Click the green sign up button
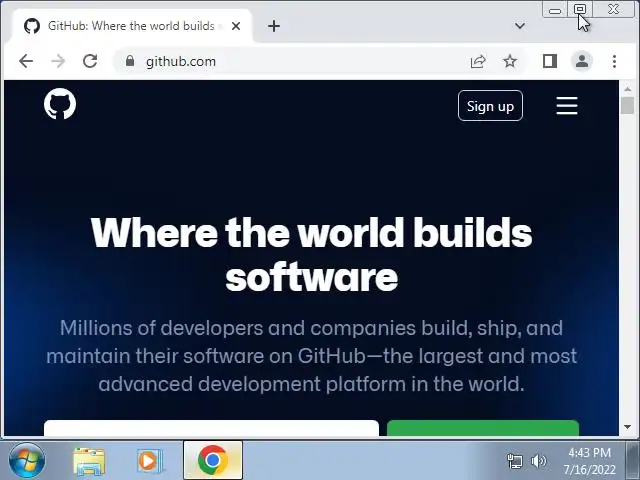Screen dimensions: 640x480 pyautogui.click(x=483, y=428)
